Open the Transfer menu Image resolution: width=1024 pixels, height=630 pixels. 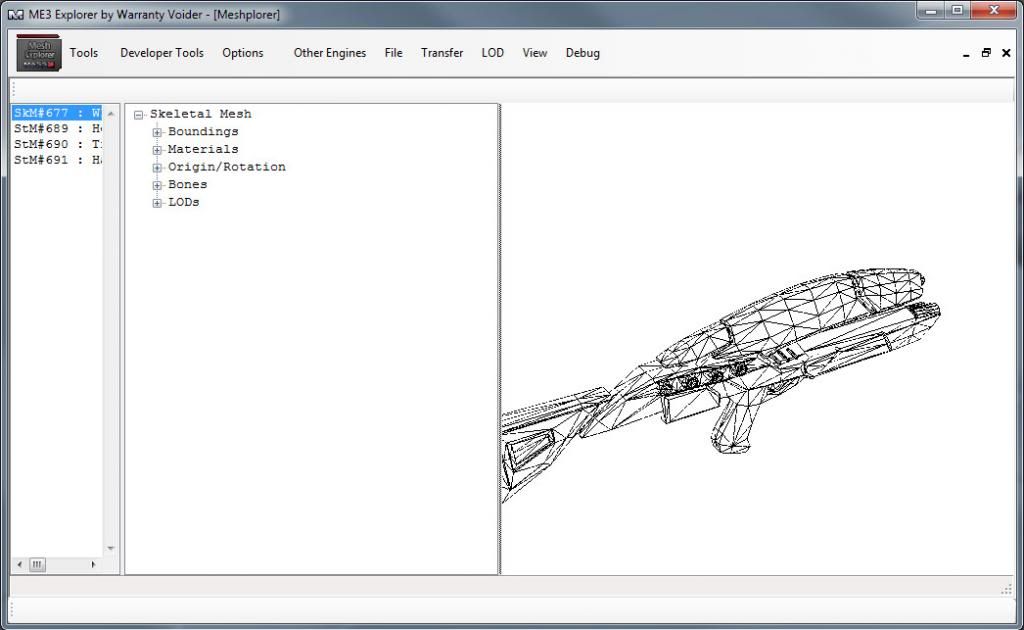(442, 53)
